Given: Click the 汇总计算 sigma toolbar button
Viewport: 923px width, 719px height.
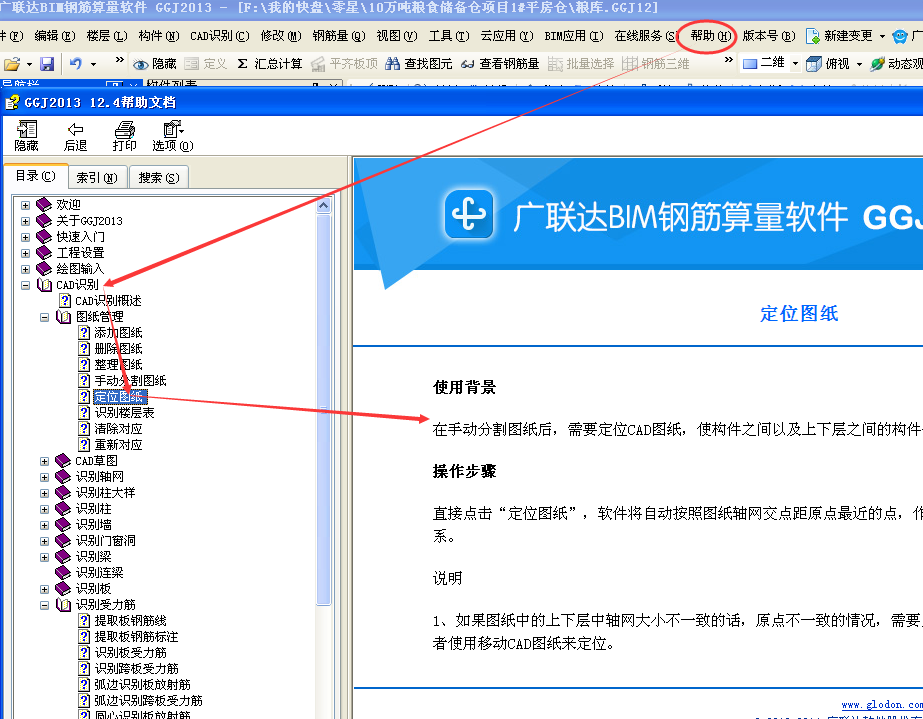Looking at the screenshot, I should 270,64.
